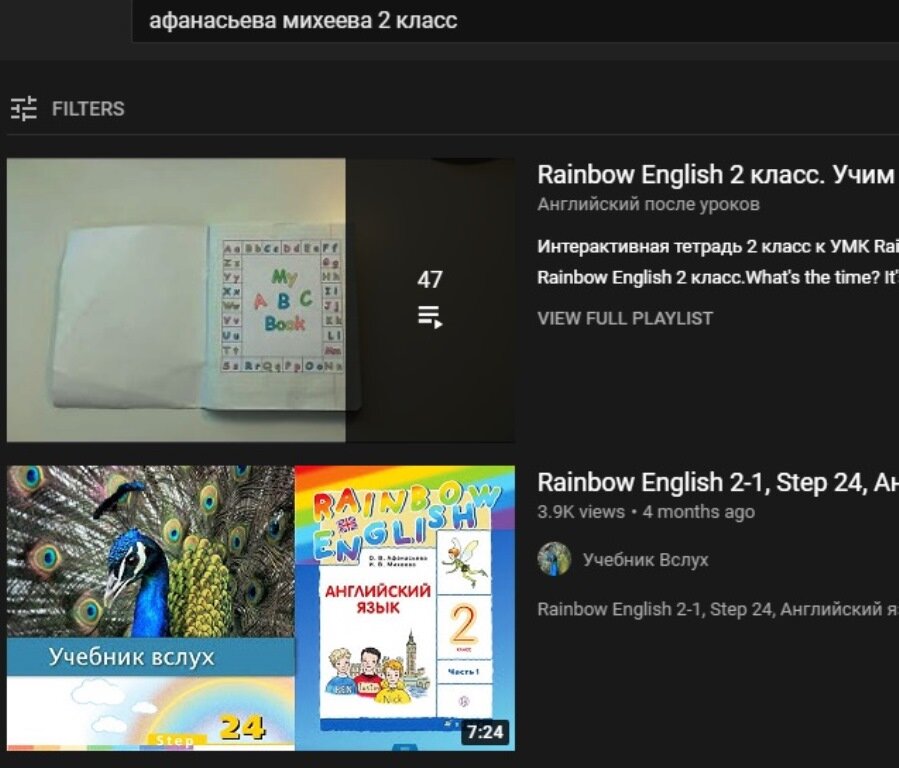Image resolution: width=899 pixels, height=768 pixels.
Task: Click the 7:24 duration badge
Action: coord(485,732)
